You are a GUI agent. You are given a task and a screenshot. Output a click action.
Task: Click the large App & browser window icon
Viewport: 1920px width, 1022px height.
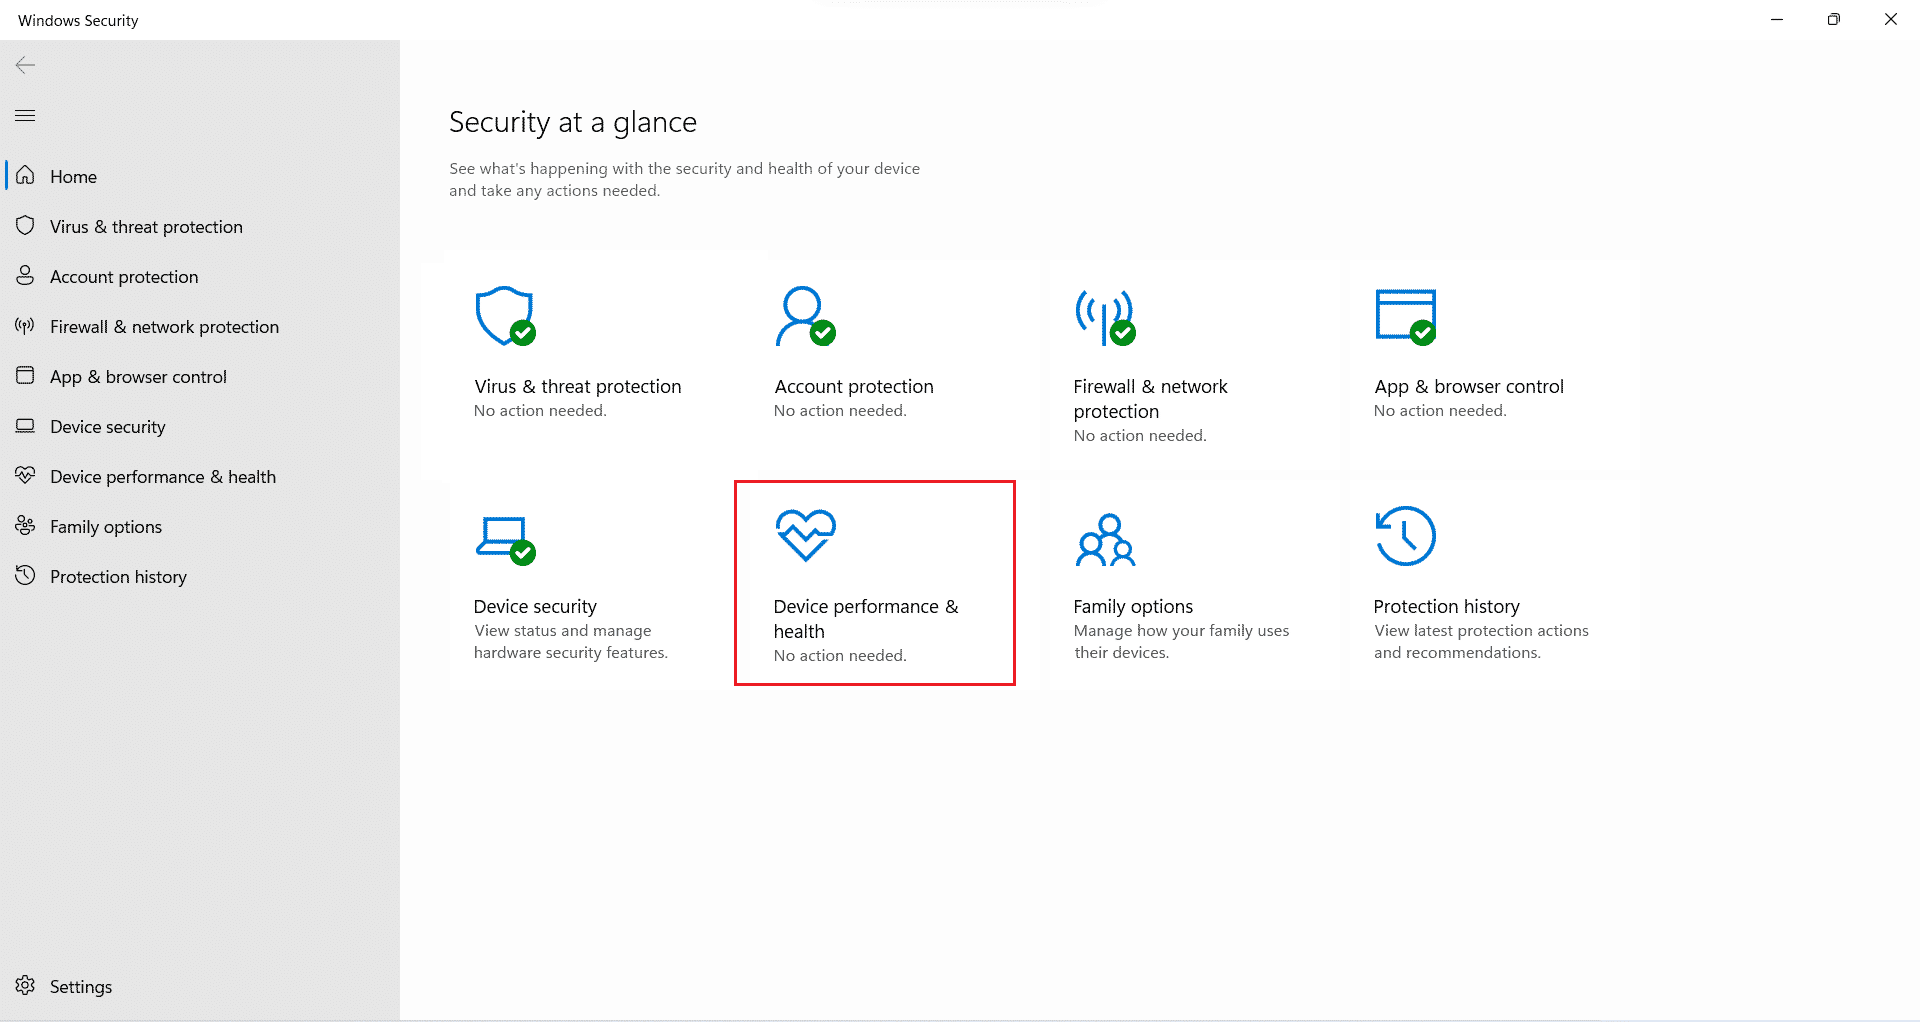pos(1406,317)
